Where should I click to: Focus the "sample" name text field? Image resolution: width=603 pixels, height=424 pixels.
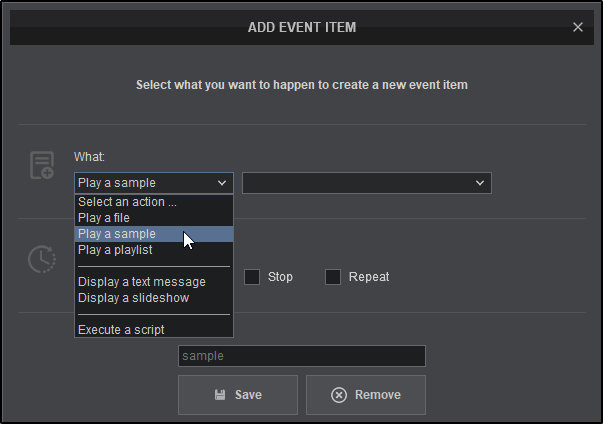coord(301,356)
